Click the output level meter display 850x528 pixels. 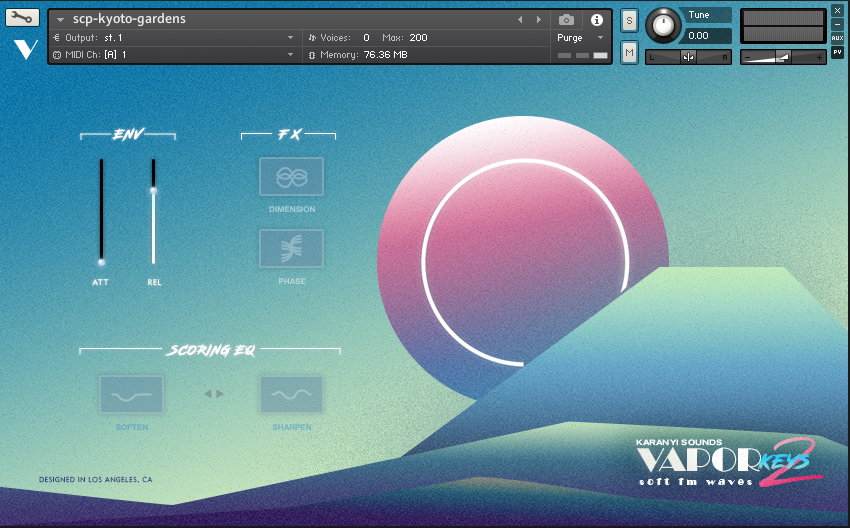[783, 25]
